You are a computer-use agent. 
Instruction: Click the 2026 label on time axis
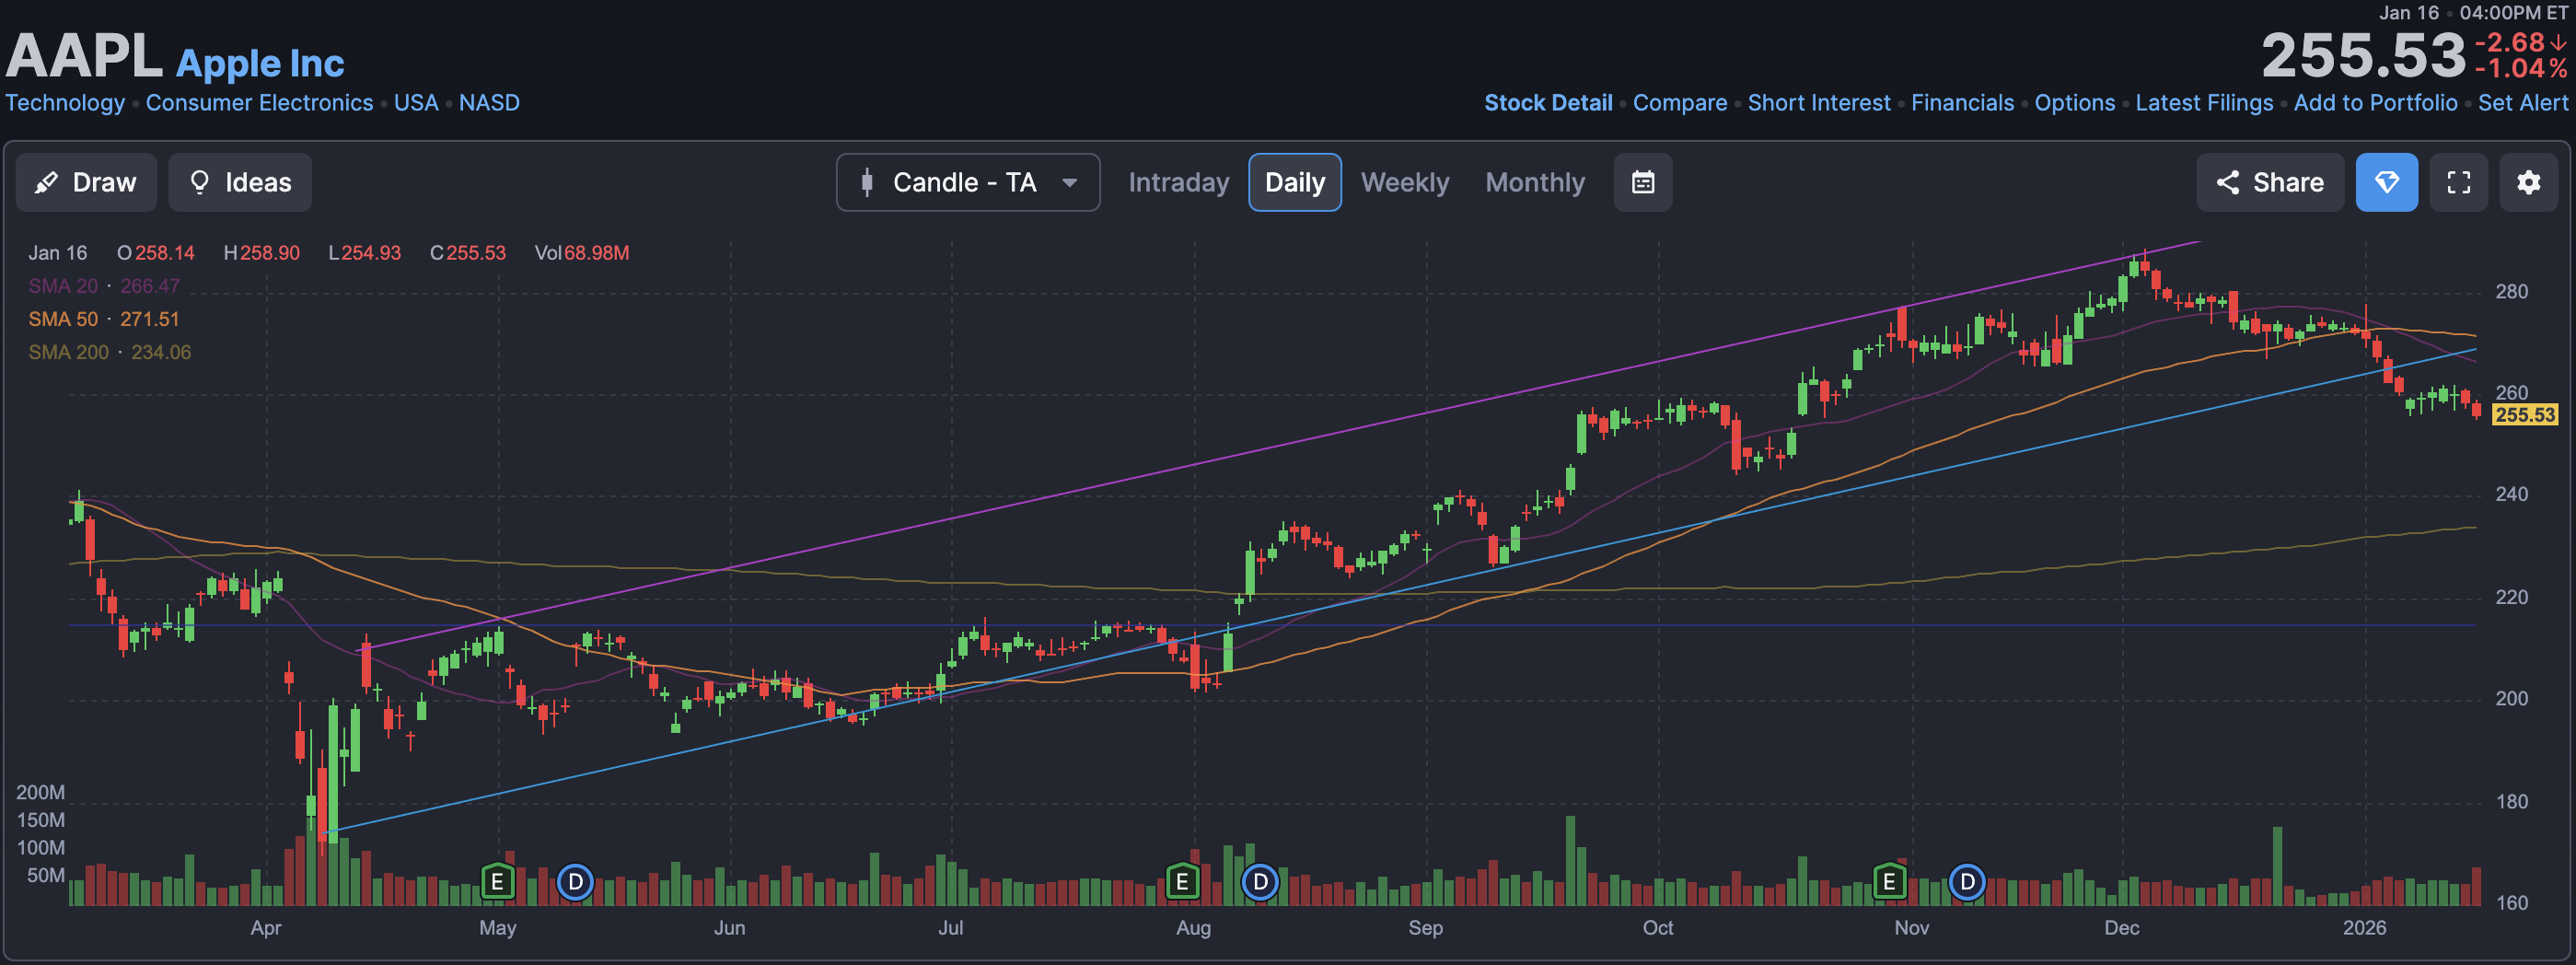[x=2364, y=928]
